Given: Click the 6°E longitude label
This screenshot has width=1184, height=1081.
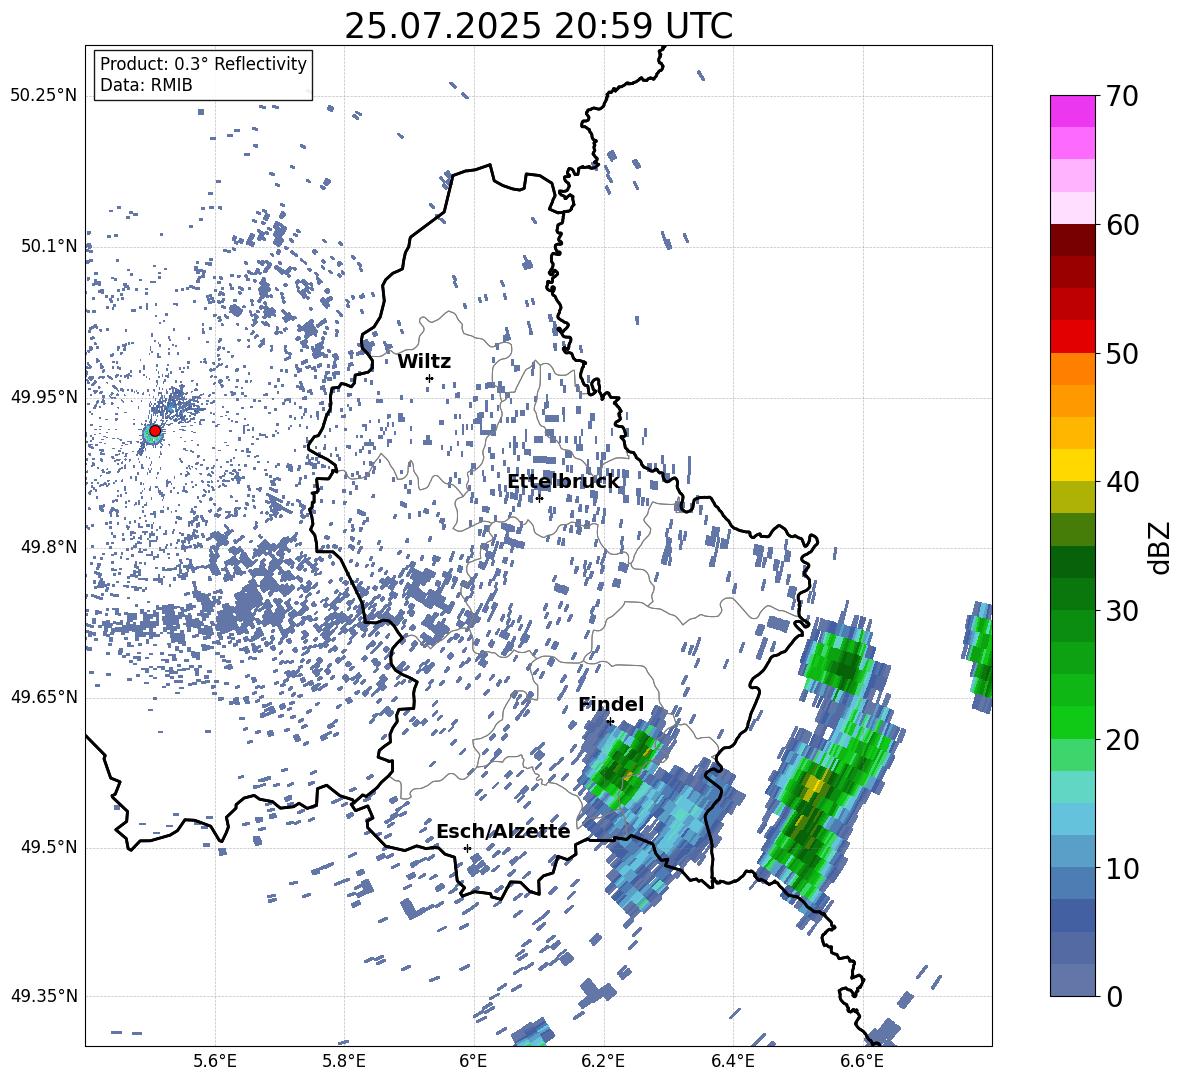Looking at the screenshot, I should click(473, 1061).
